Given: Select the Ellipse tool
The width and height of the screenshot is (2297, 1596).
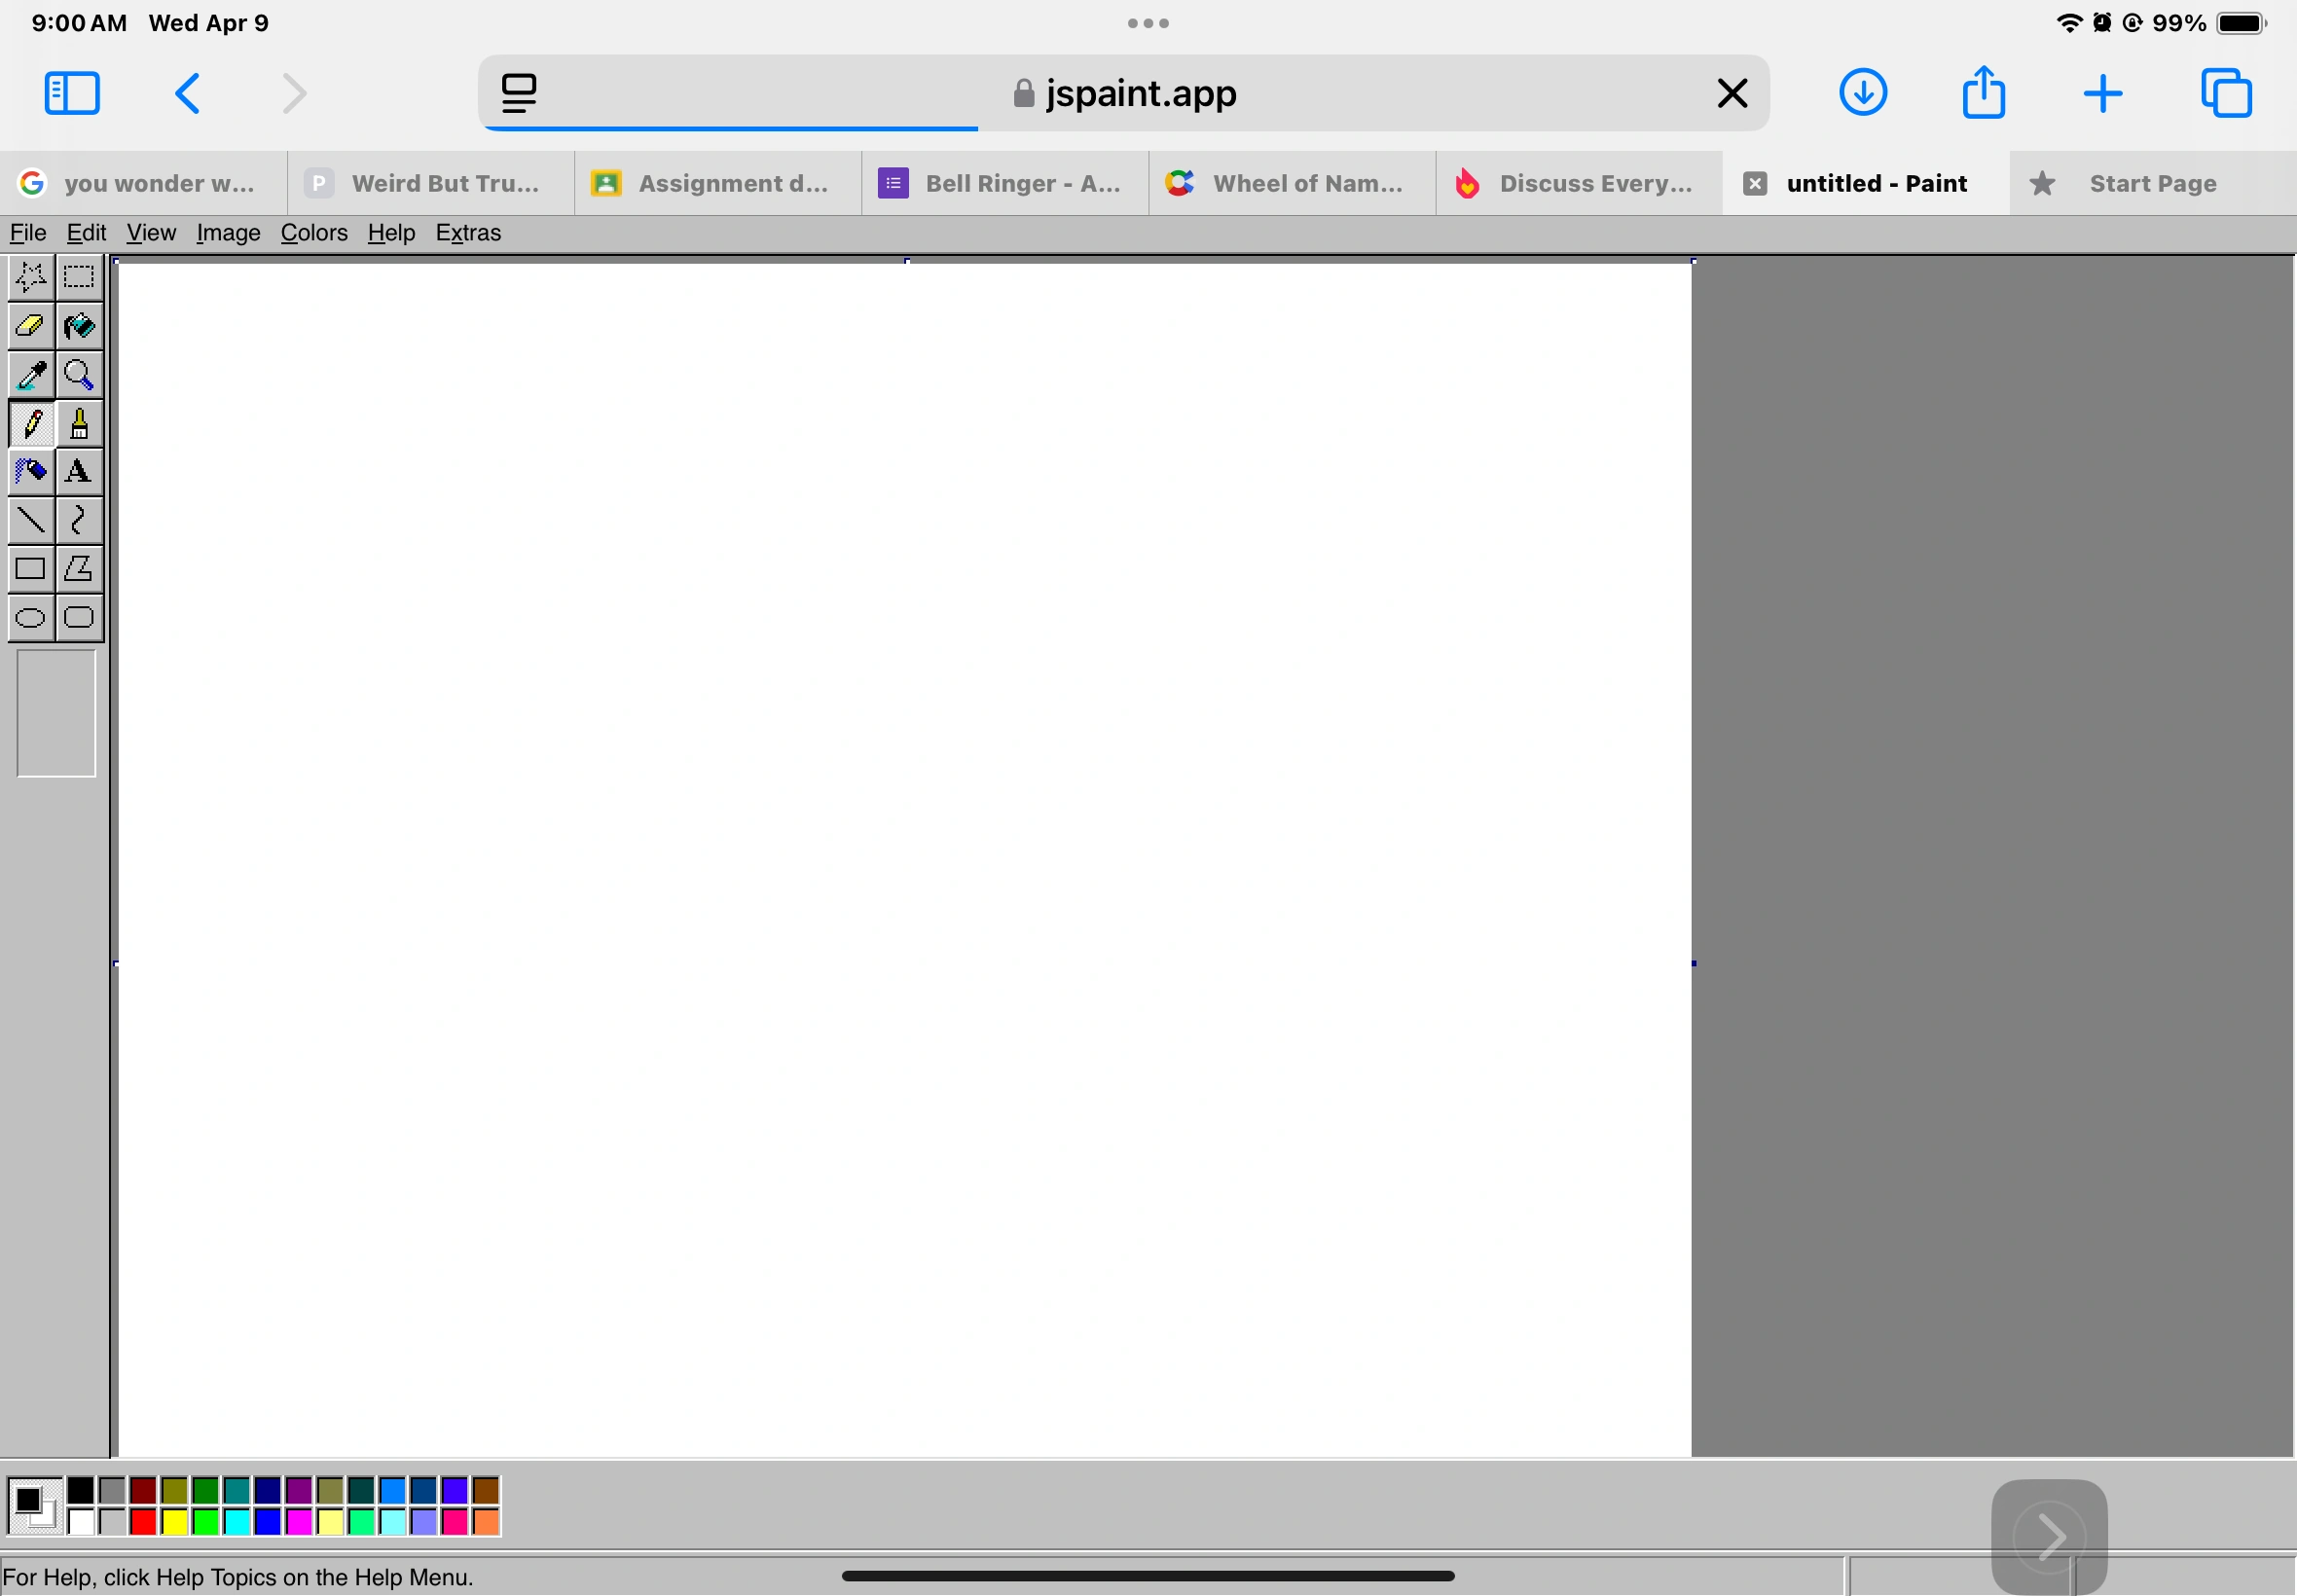Looking at the screenshot, I should 30,616.
